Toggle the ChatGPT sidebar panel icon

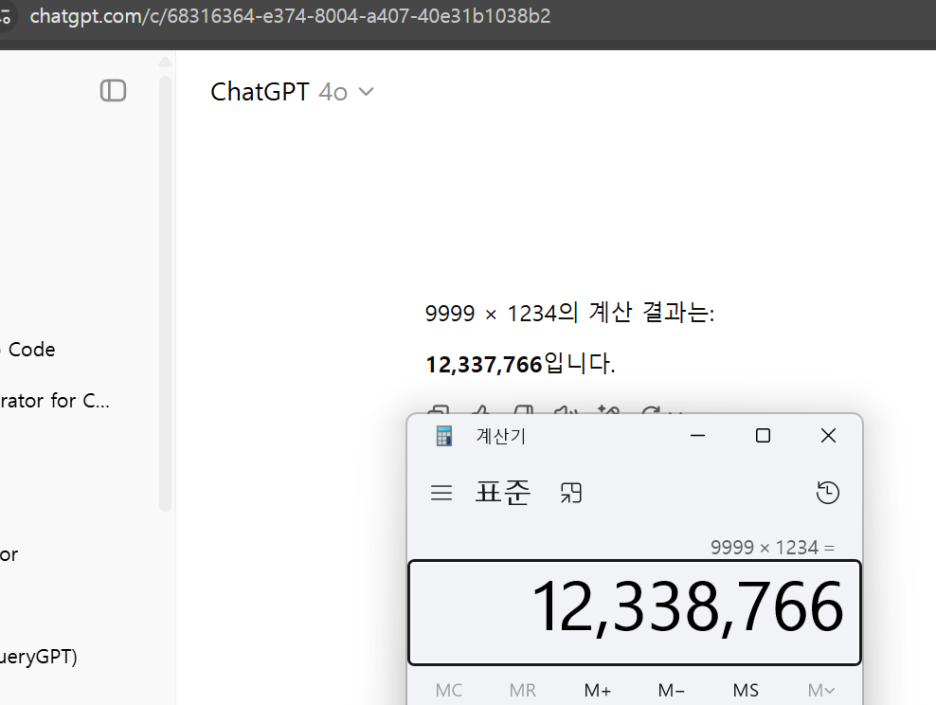click(x=113, y=91)
